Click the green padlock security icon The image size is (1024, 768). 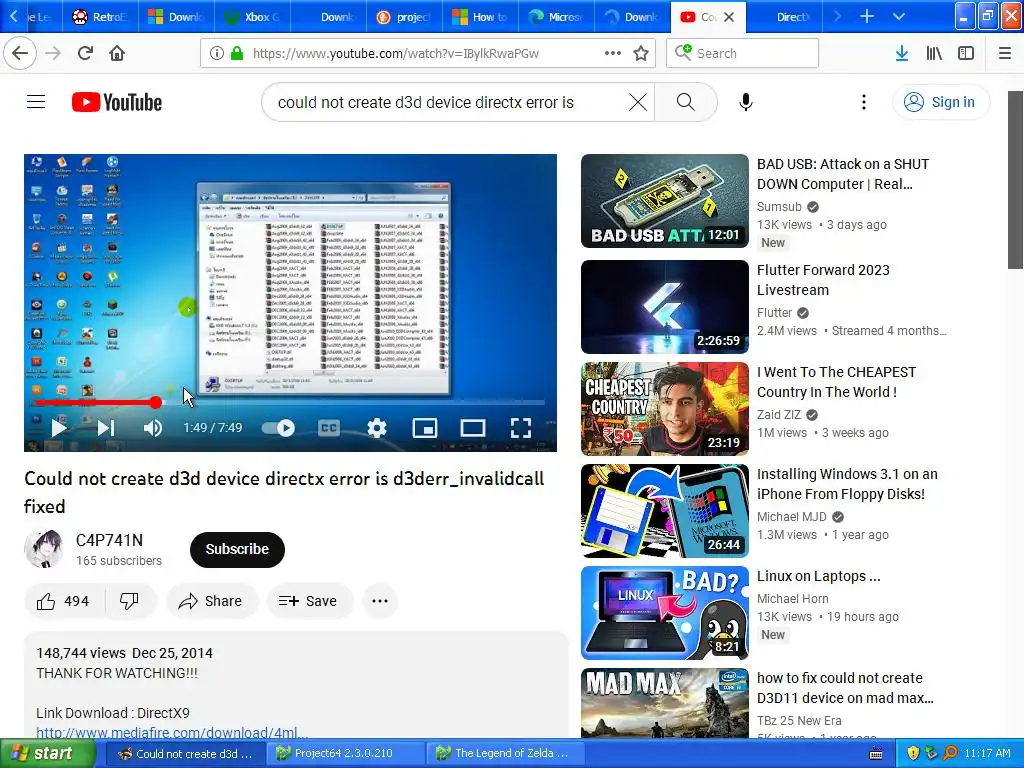point(237,53)
